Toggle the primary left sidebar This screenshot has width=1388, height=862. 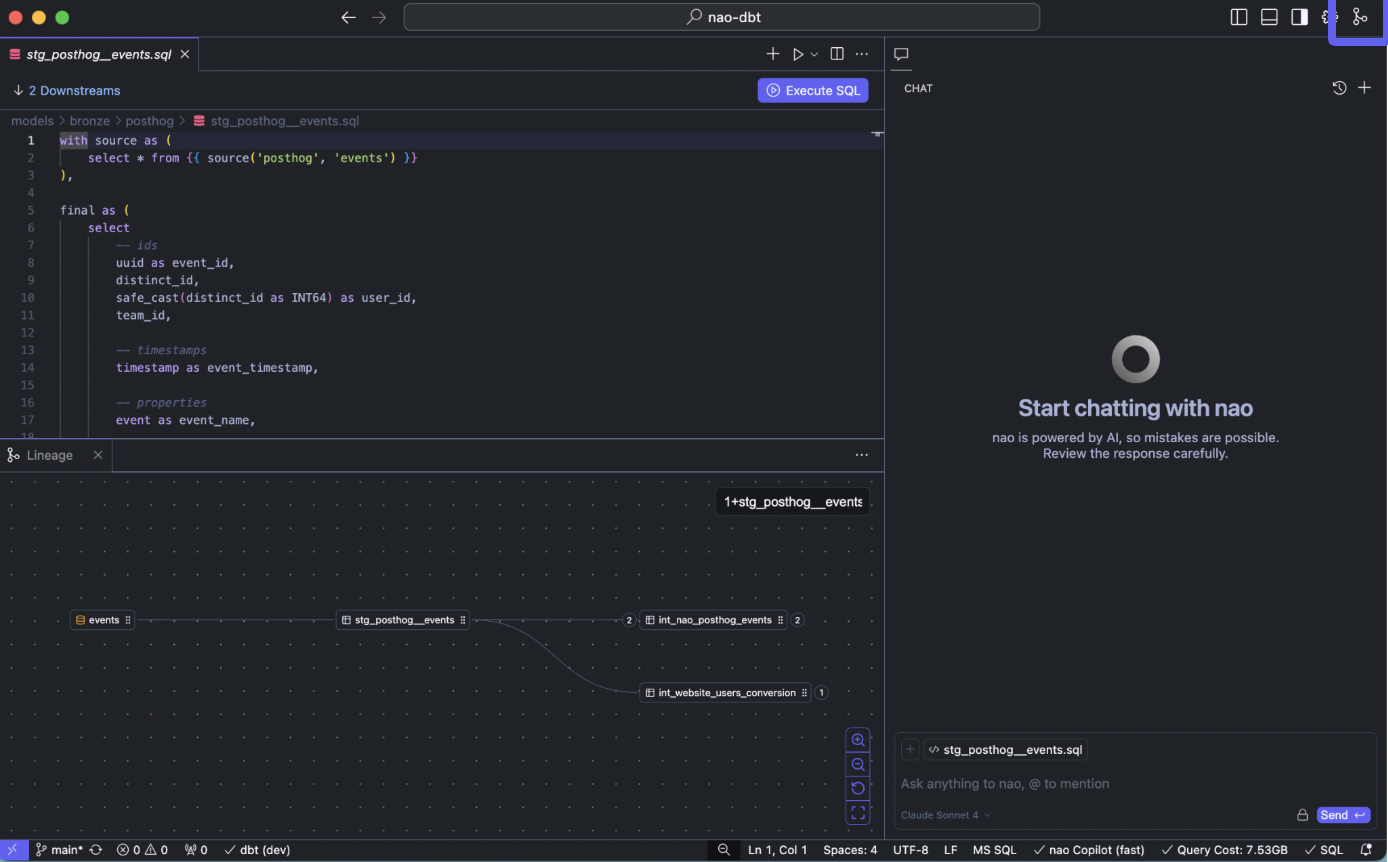point(1239,17)
